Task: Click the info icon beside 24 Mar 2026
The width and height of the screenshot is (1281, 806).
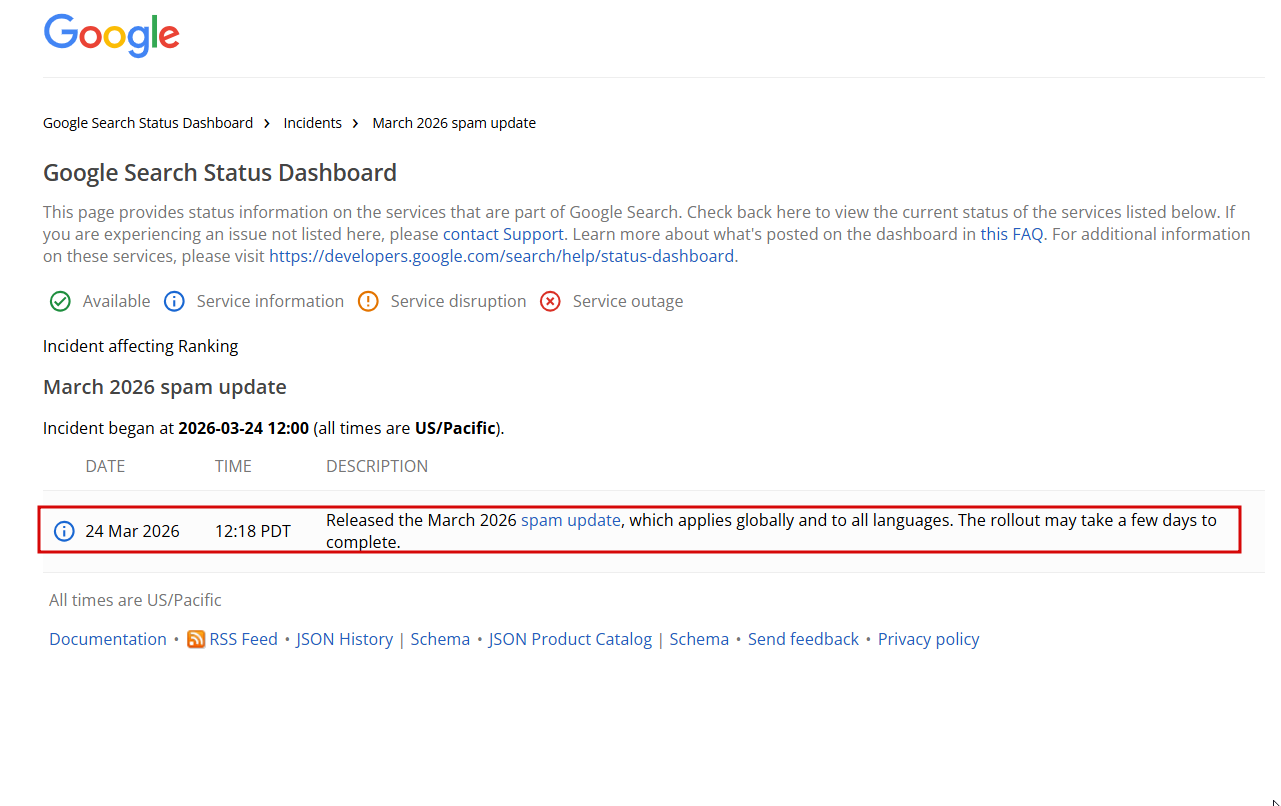Action: [x=64, y=531]
